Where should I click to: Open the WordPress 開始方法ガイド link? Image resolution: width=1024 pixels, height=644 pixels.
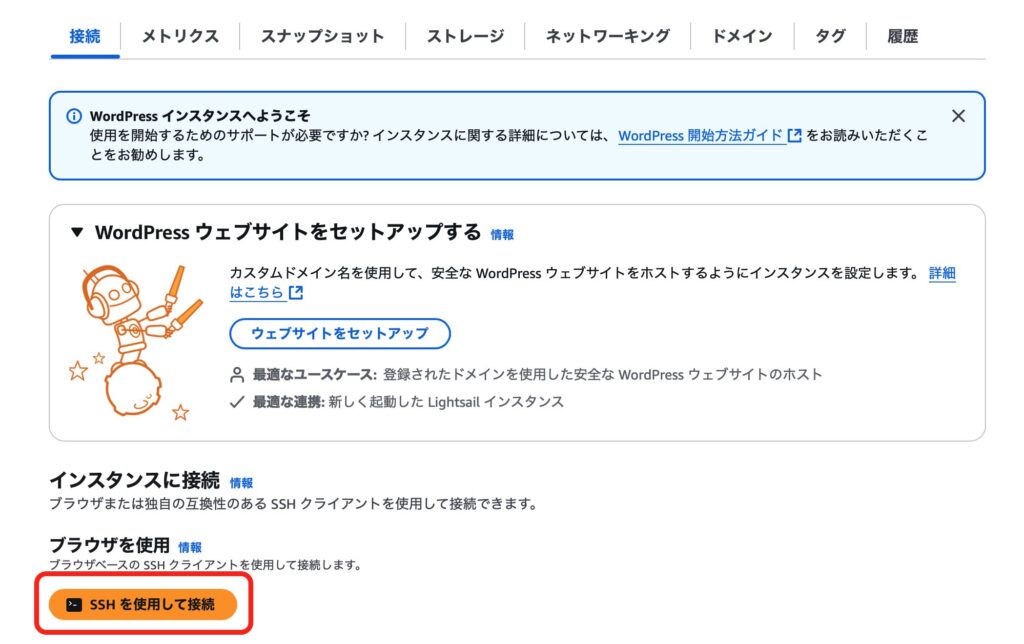[x=700, y=135]
